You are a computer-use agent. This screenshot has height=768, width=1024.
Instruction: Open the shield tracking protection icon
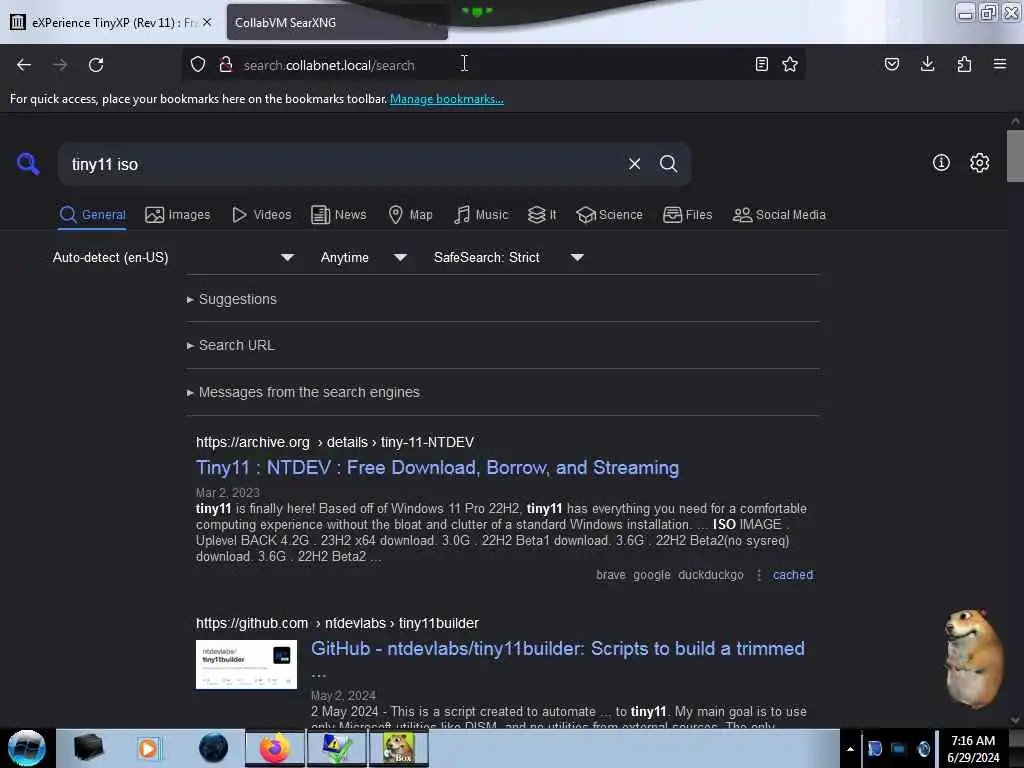click(x=198, y=64)
